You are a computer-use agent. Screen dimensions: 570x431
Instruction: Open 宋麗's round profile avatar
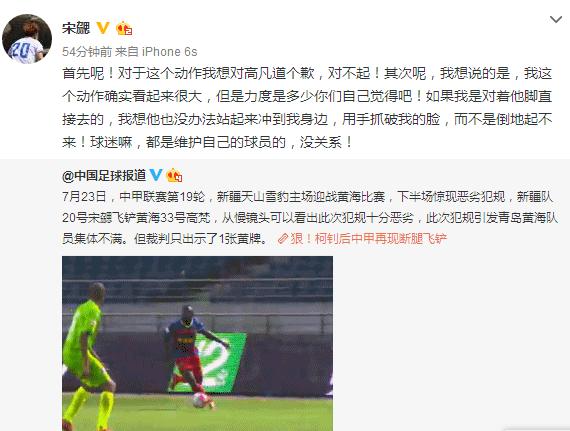tap(27, 39)
